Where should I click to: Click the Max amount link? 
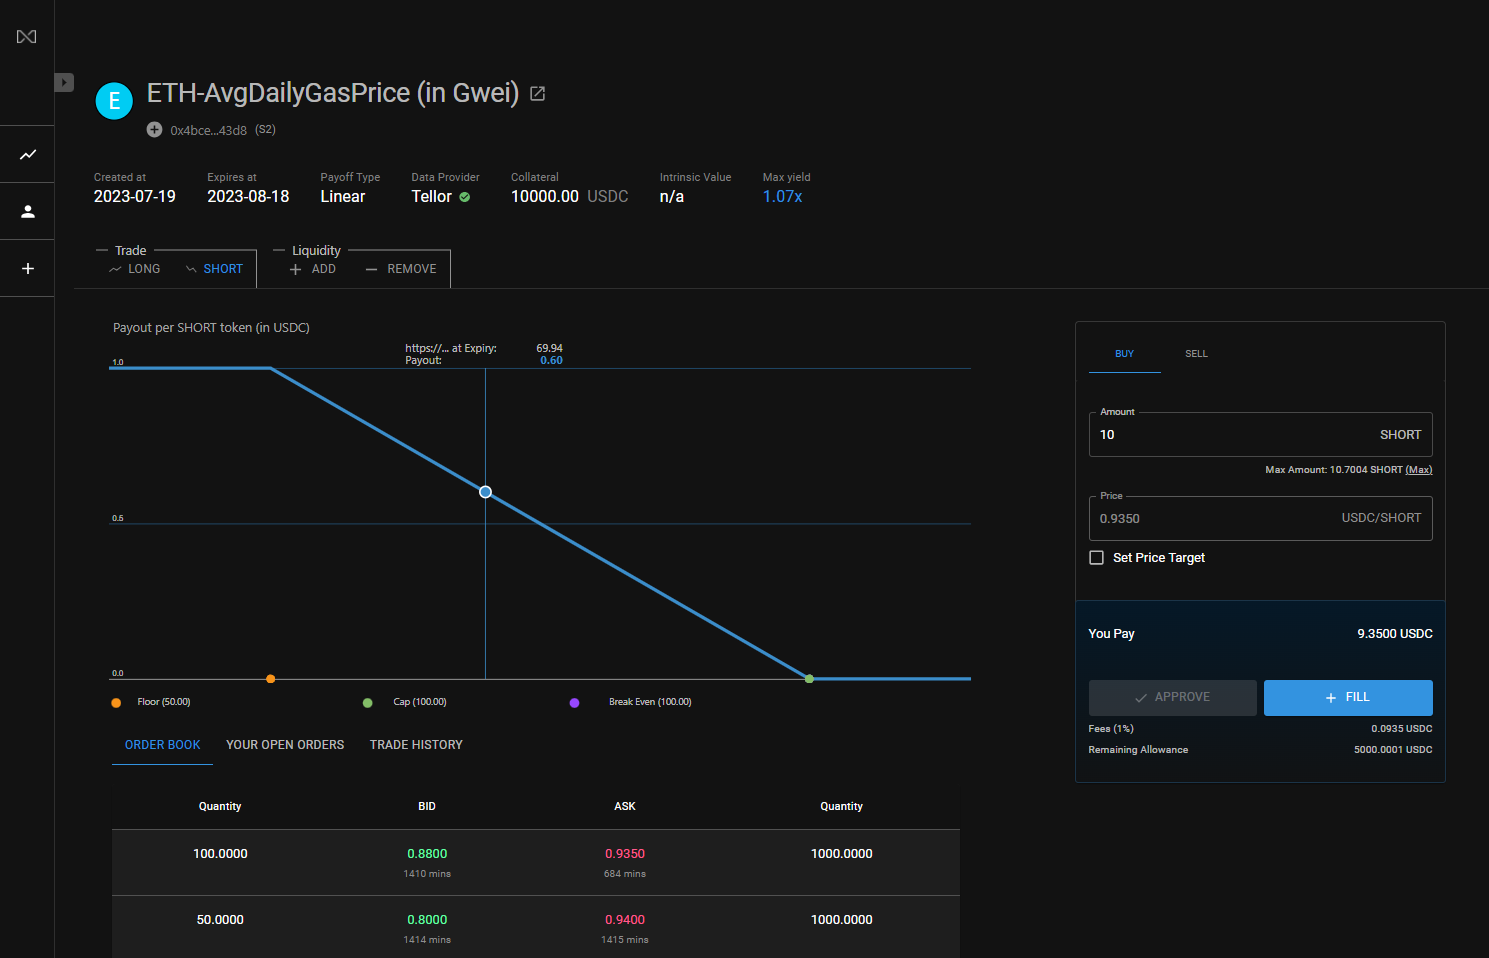click(x=1418, y=470)
